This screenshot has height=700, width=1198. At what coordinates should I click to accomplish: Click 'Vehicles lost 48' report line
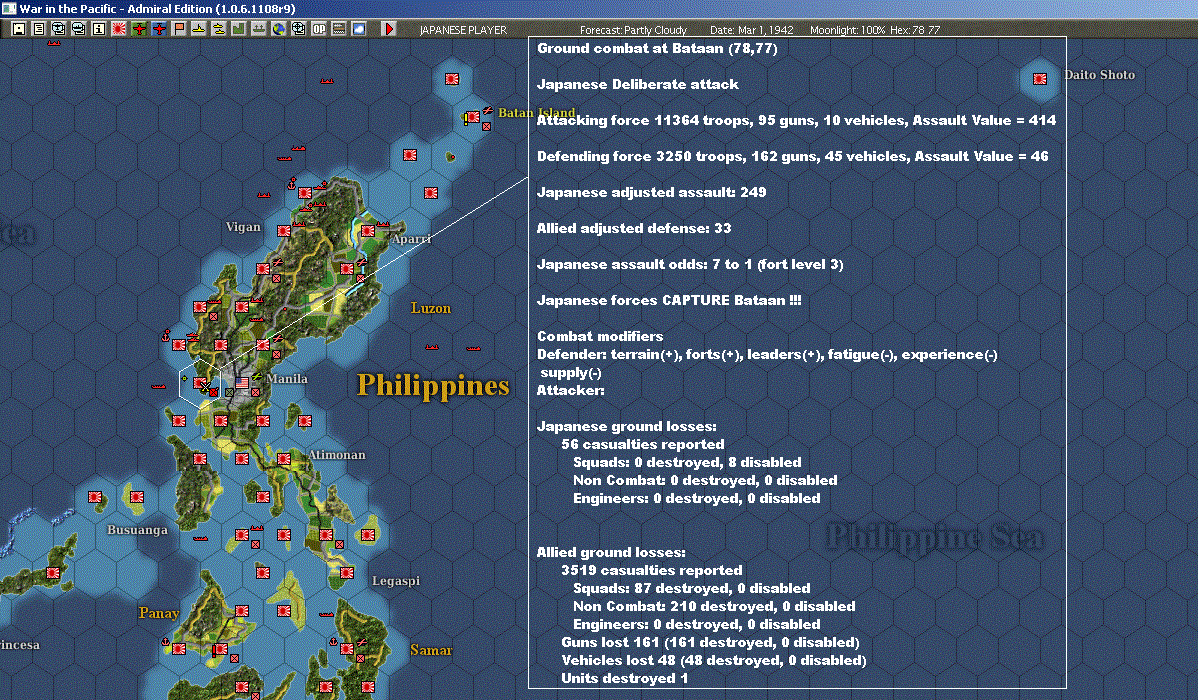pyautogui.click(x=714, y=660)
